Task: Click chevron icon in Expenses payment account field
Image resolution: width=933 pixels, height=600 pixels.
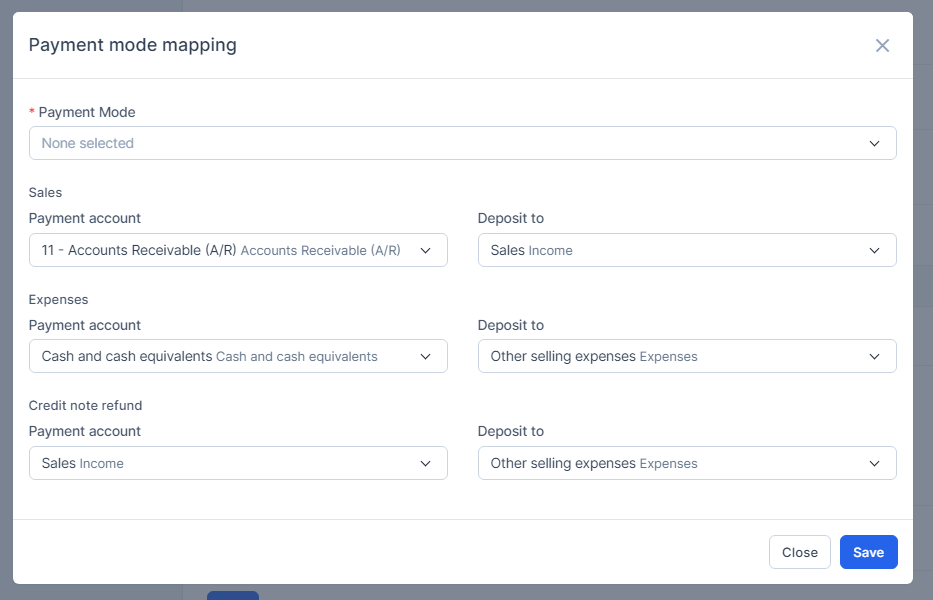Action: click(425, 356)
